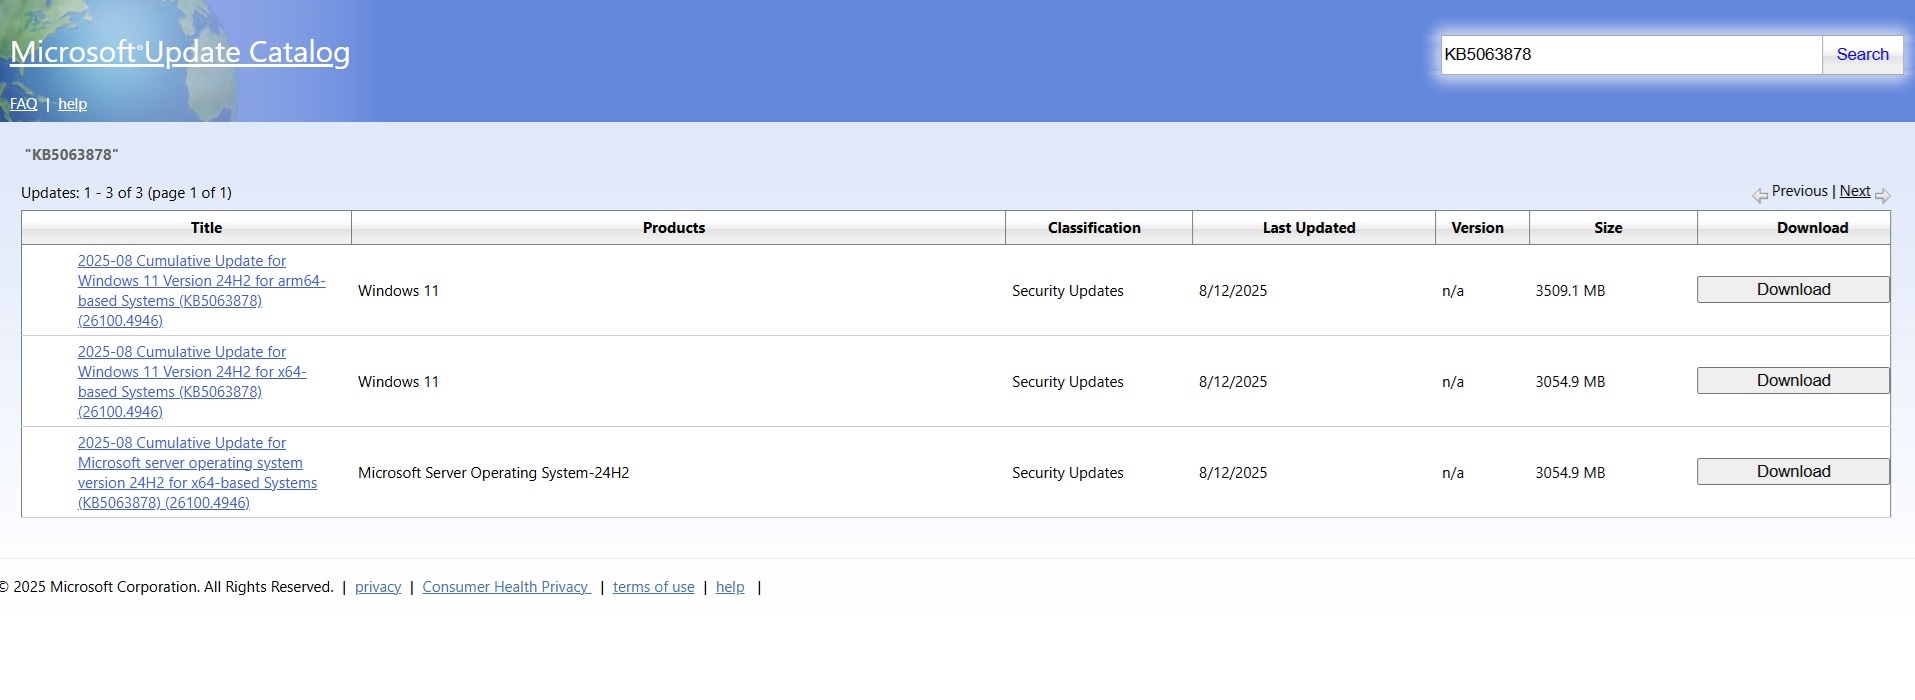1915x700 pixels.
Task: Click the next page arrow icon
Action: tap(1883, 195)
